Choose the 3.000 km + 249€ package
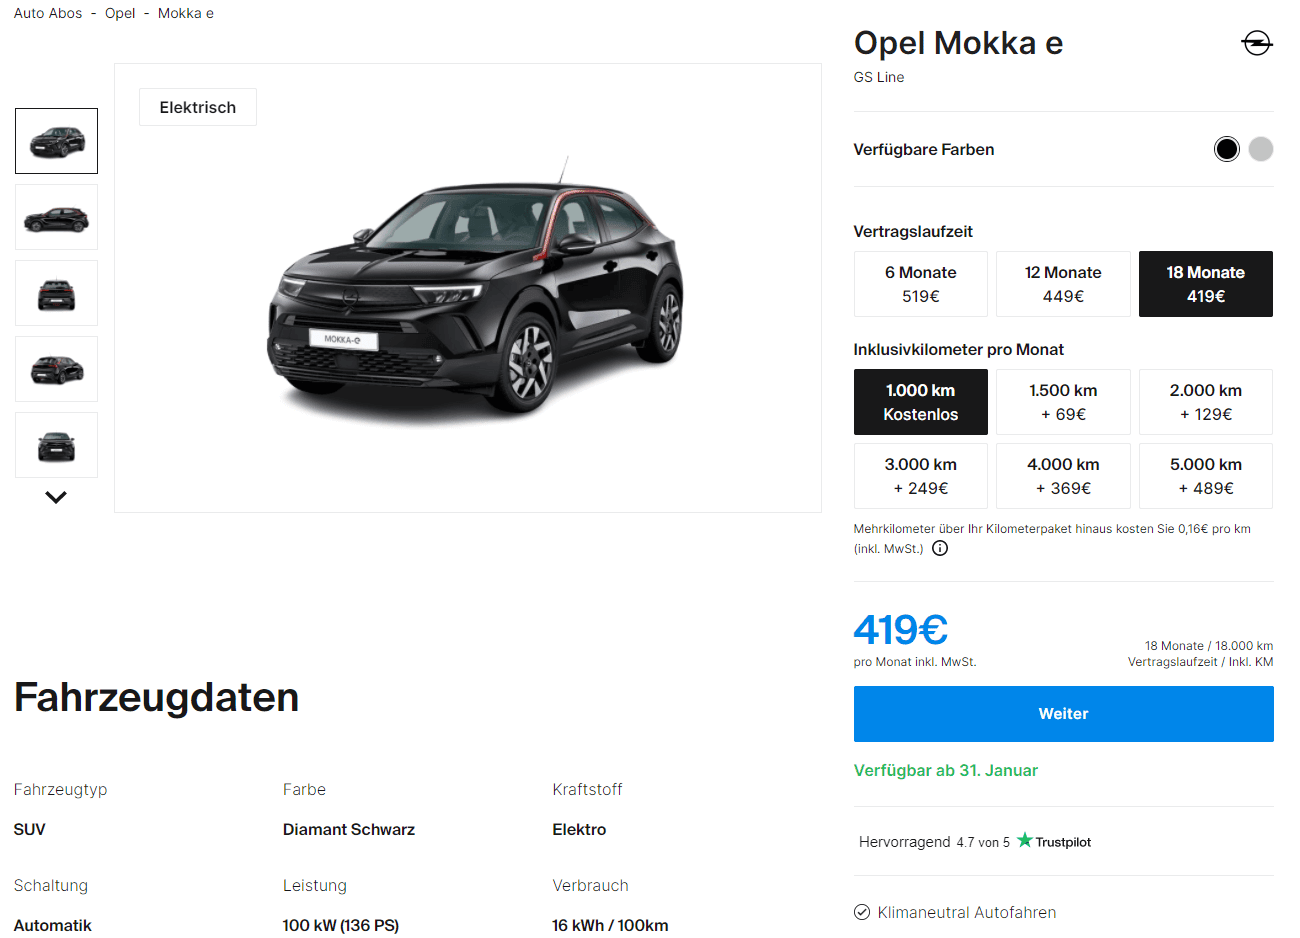The image size is (1300, 938). (x=920, y=476)
